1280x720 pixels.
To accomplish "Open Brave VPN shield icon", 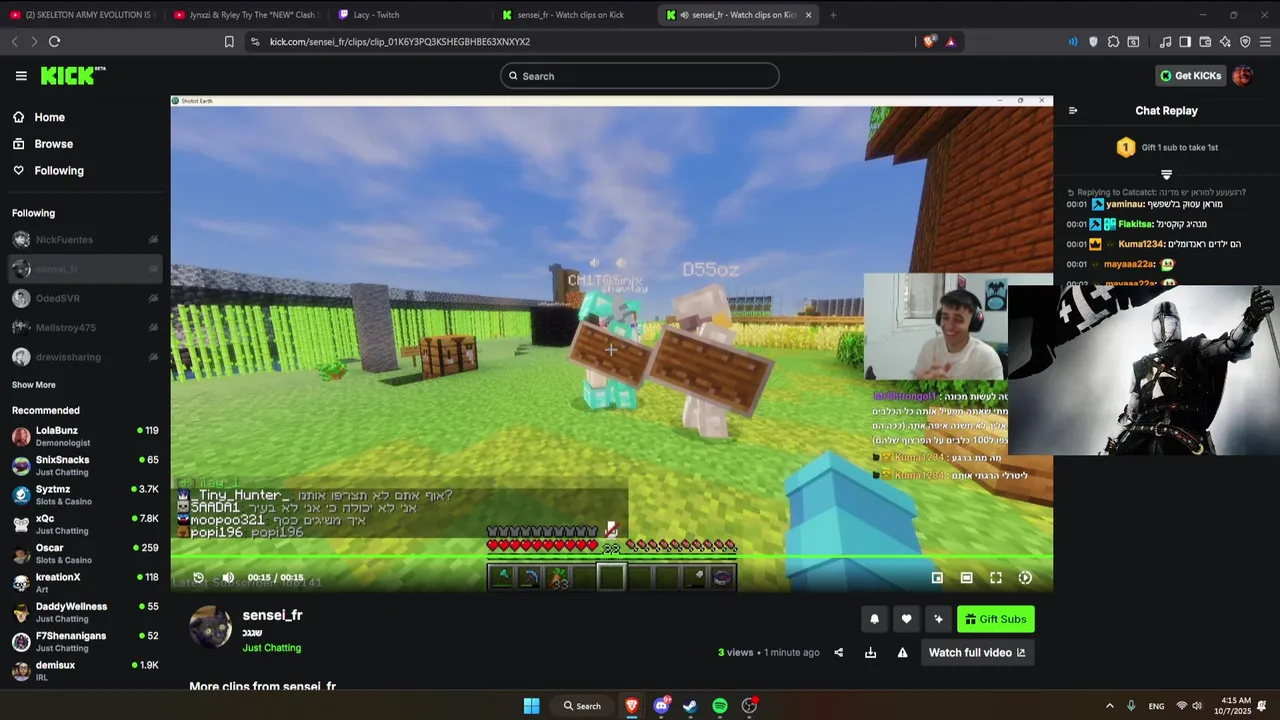I will [x=1245, y=42].
